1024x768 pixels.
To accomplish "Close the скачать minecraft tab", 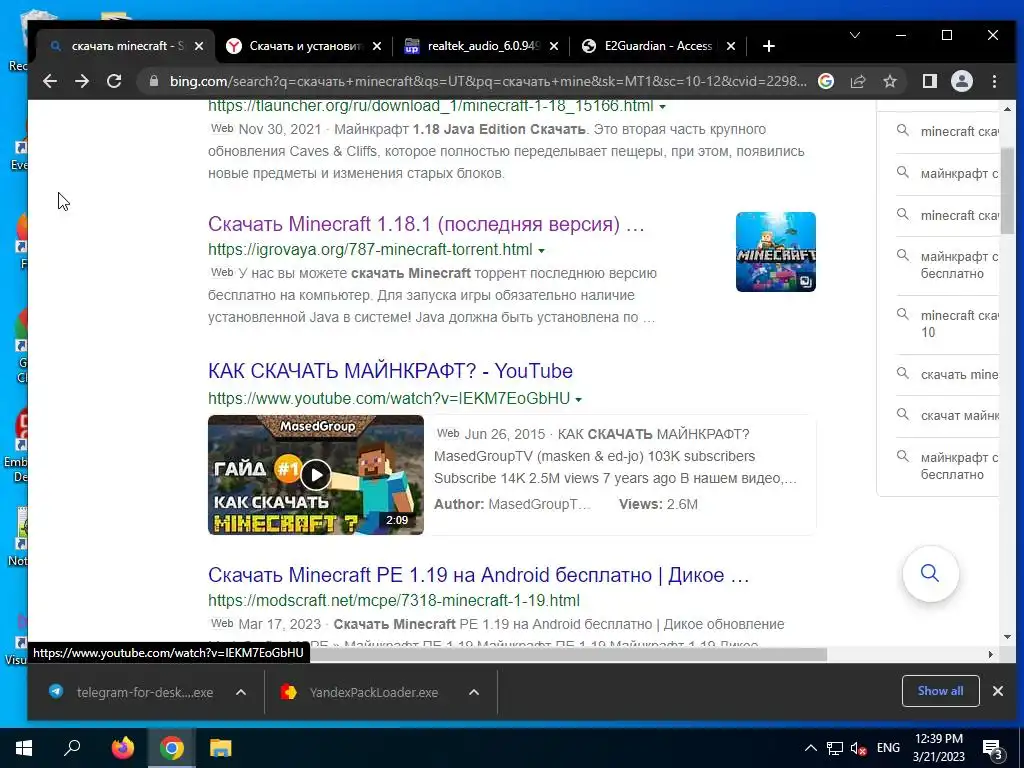I will (x=199, y=46).
